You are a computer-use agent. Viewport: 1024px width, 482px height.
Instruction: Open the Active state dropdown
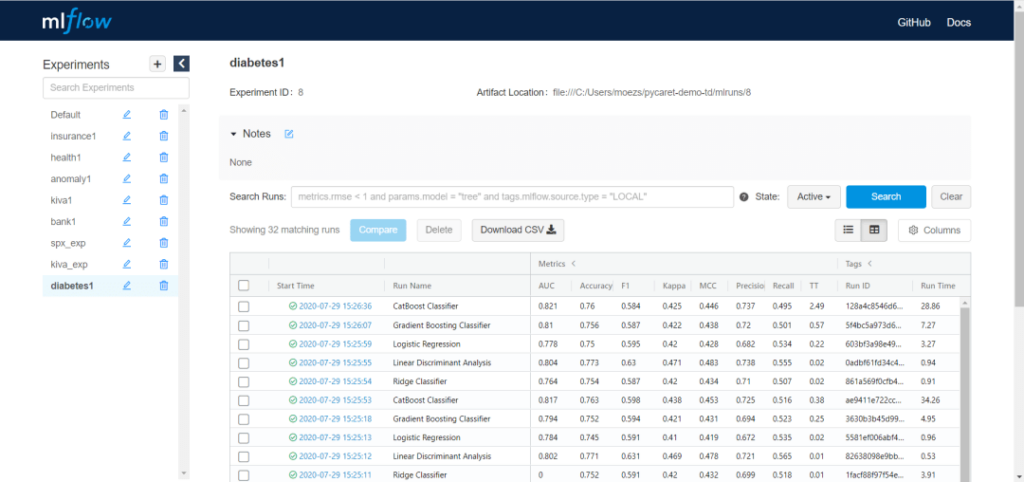[813, 197]
